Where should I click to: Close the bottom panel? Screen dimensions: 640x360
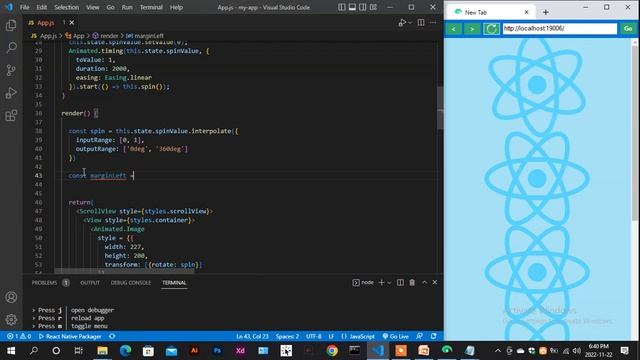(435, 282)
